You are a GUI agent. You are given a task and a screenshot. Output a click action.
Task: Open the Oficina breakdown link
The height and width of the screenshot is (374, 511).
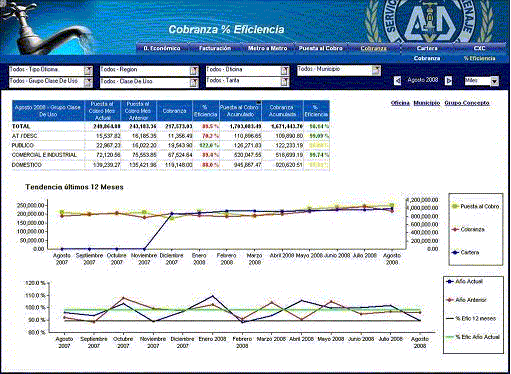(400, 103)
